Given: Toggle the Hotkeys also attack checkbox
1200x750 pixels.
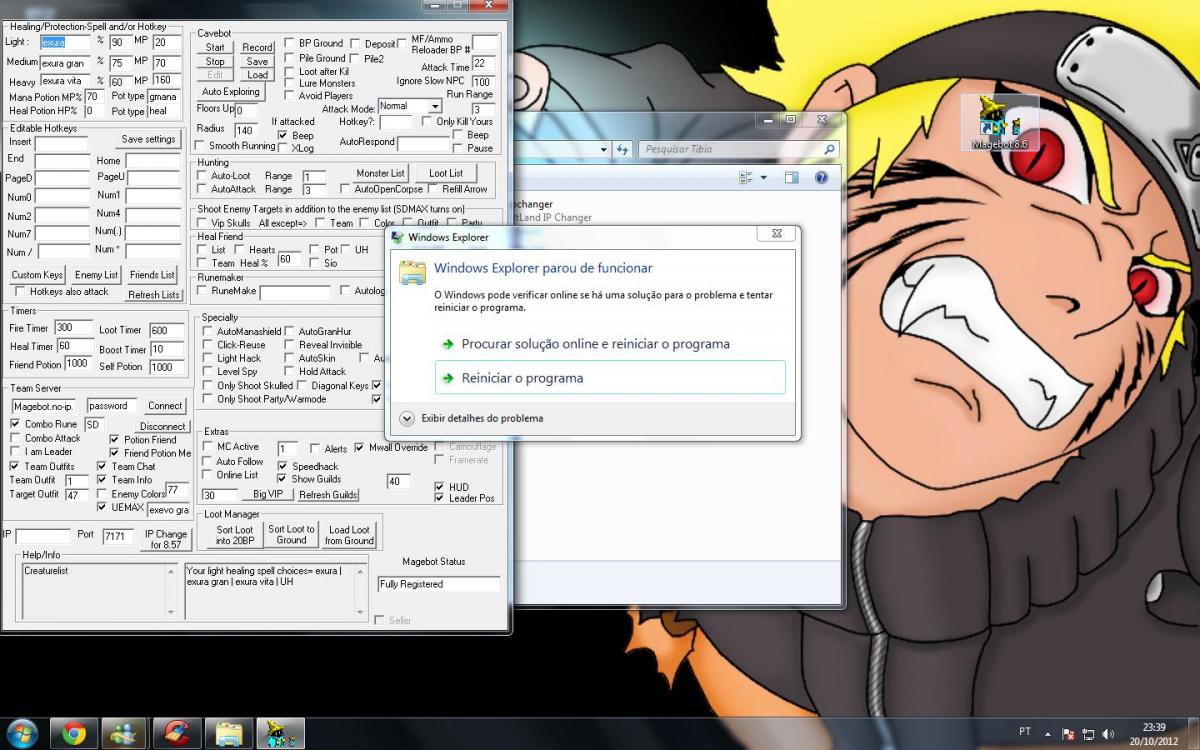Looking at the screenshot, I should pyautogui.click(x=19, y=292).
